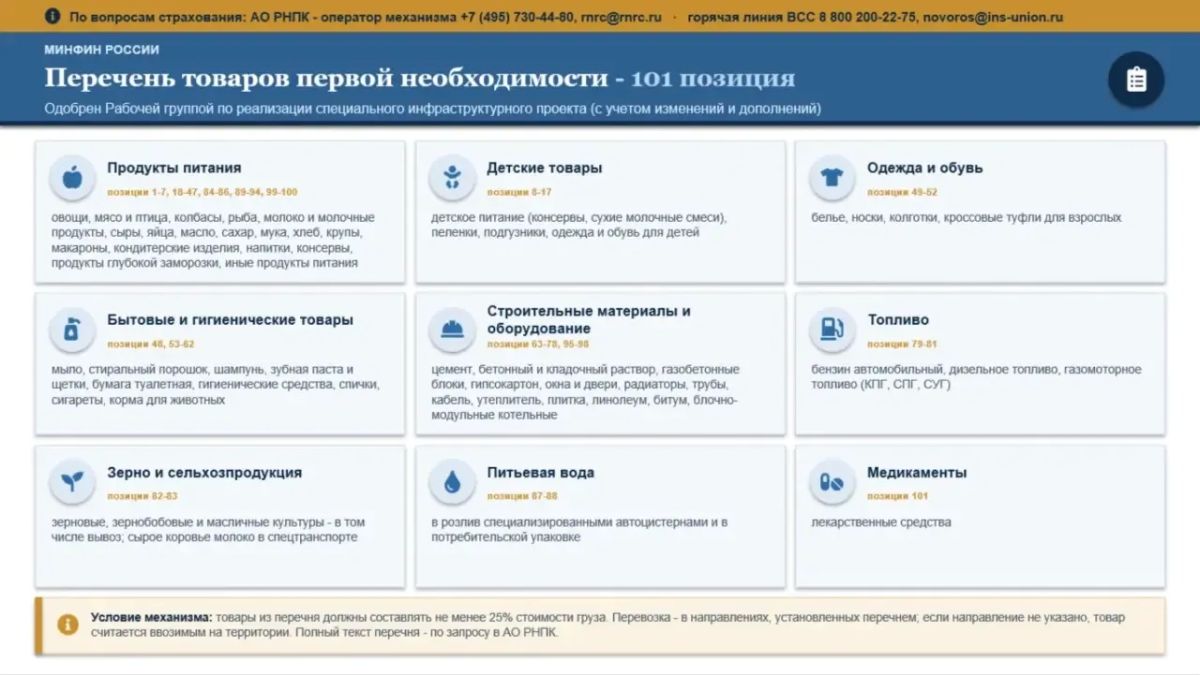The width and height of the screenshot is (1200, 675).
Task: Open Бытовые и гигиенические товары heading
Action: coord(230,320)
